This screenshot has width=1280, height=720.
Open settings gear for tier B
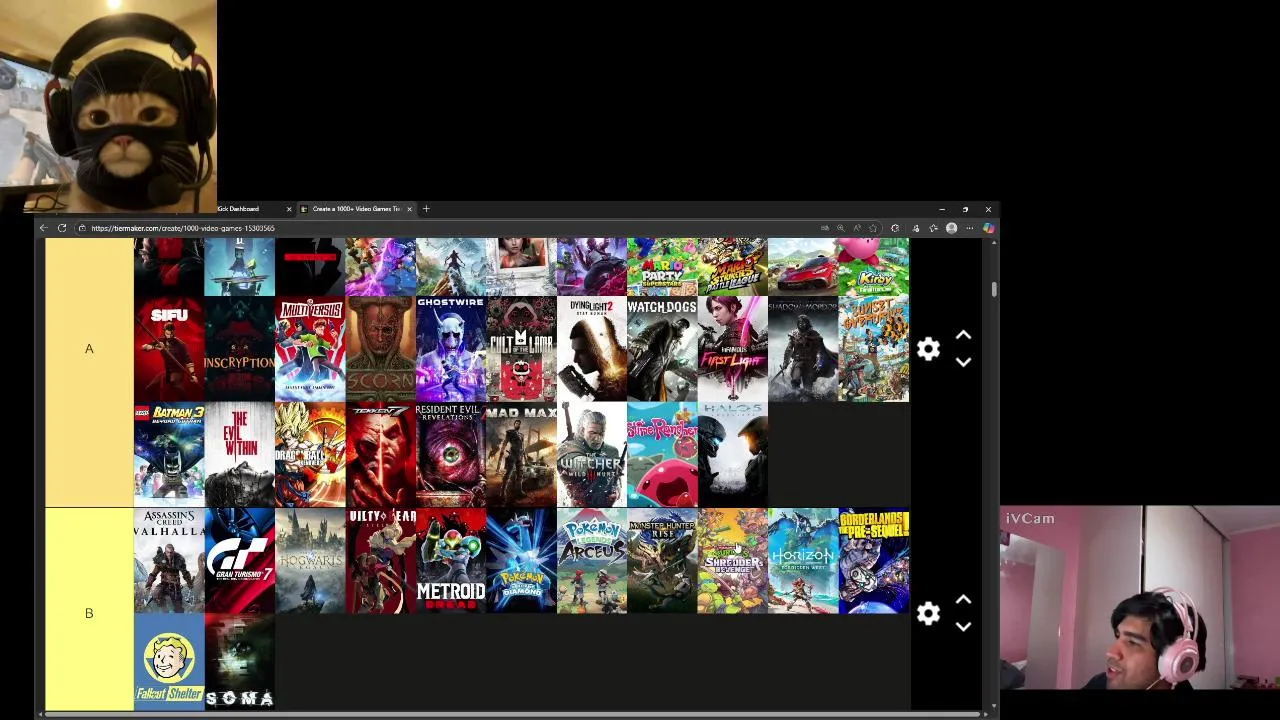(x=928, y=613)
